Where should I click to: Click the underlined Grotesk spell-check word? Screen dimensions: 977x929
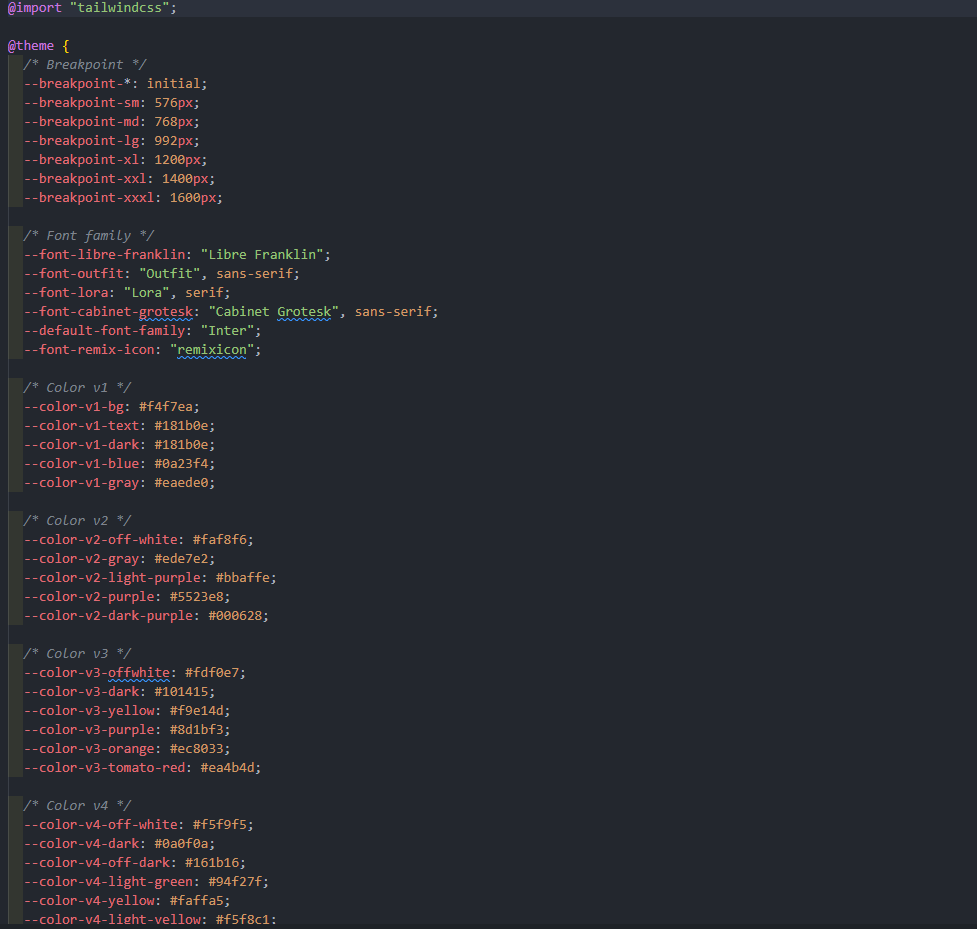(x=303, y=311)
